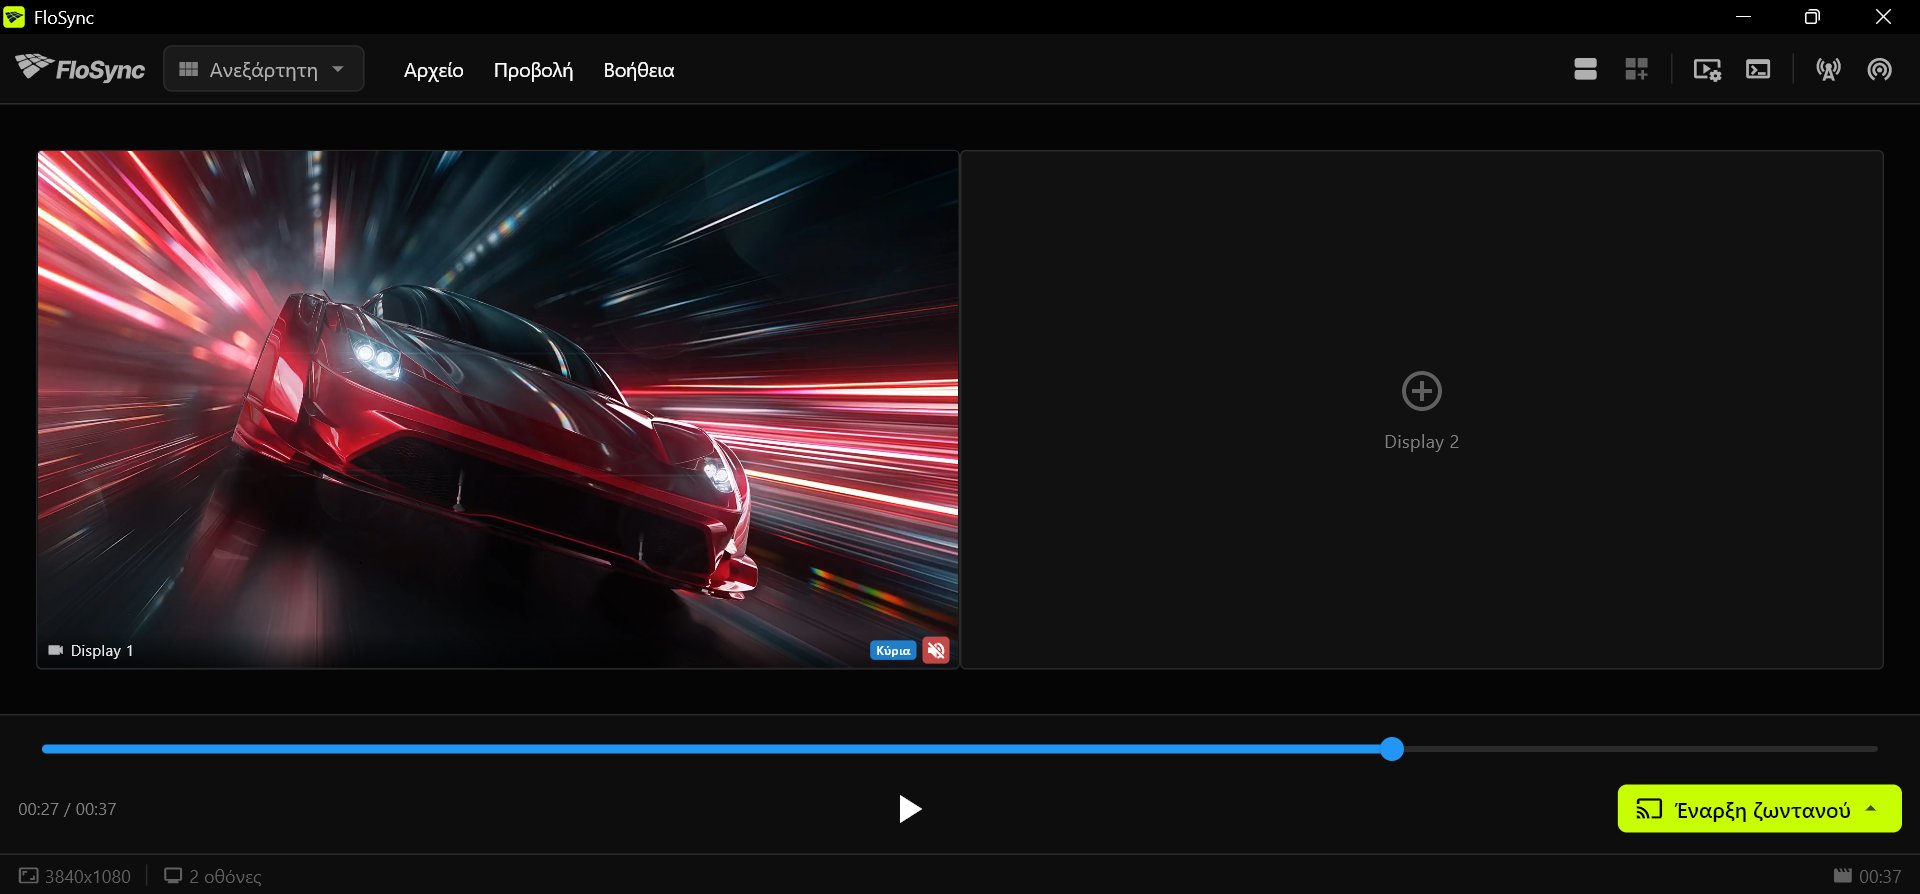Image resolution: width=1920 pixels, height=894 pixels.
Task: Click the playback progress slider handle
Action: coord(1392,749)
